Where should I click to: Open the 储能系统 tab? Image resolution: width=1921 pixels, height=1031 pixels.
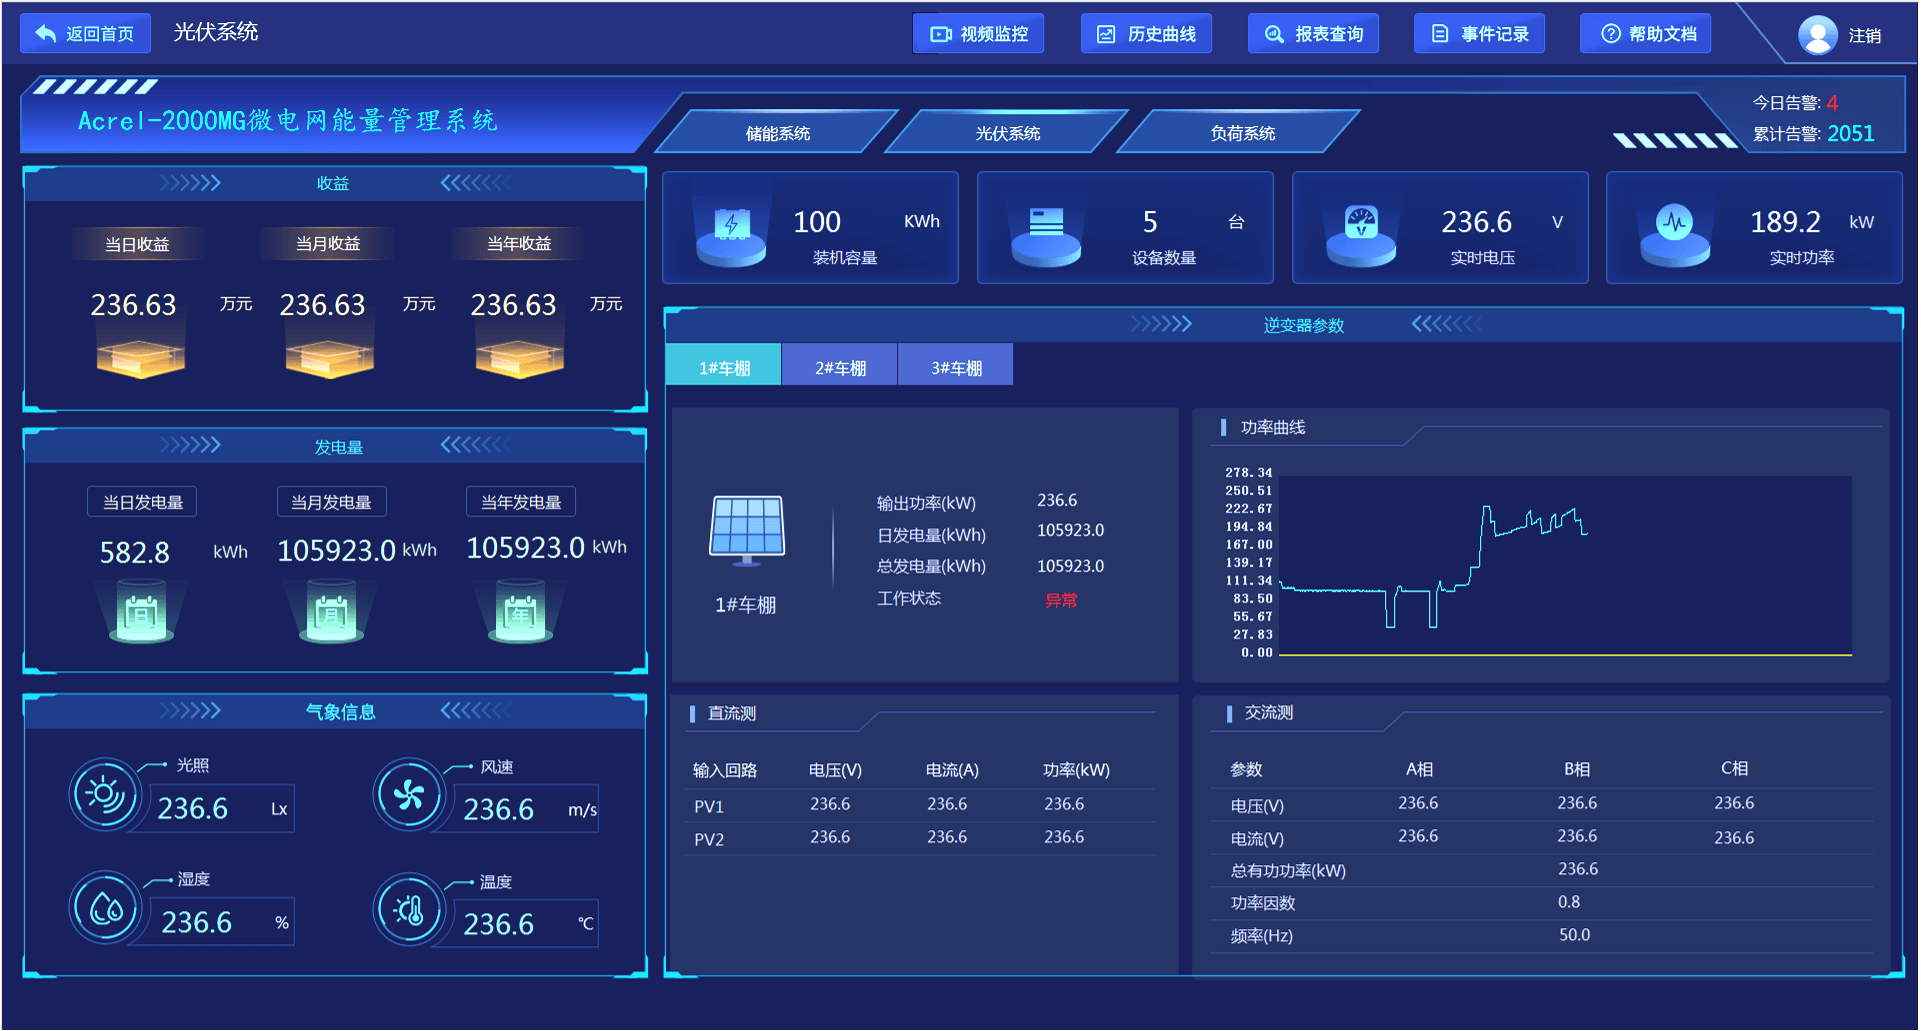click(778, 133)
